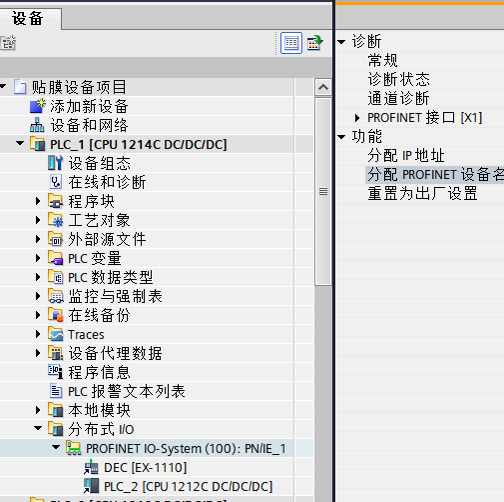The height and width of the screenshot is (502, 504).
Task: Click the DEC [EX-1110] device icon
Action: coord(91,467)
